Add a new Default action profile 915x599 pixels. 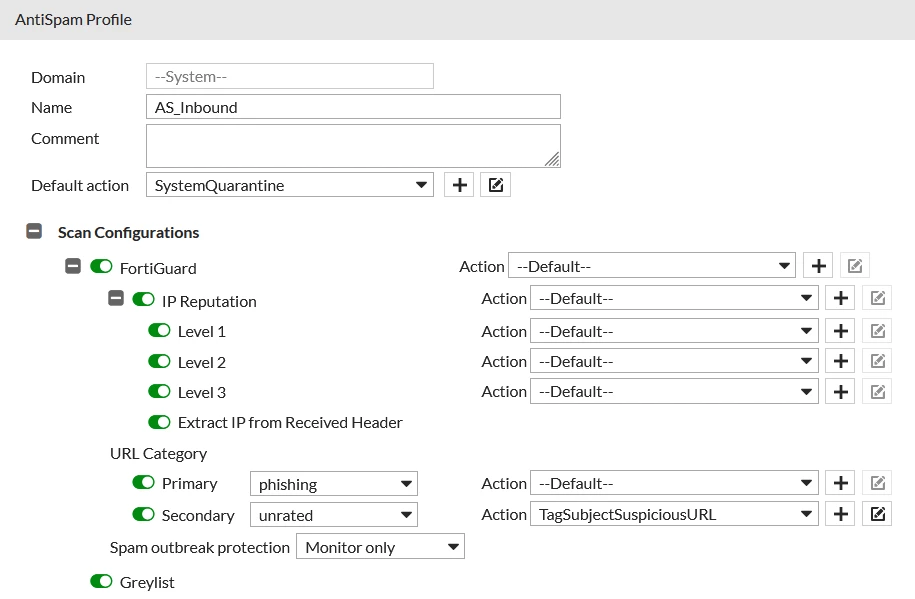click(x=459, y=185)
